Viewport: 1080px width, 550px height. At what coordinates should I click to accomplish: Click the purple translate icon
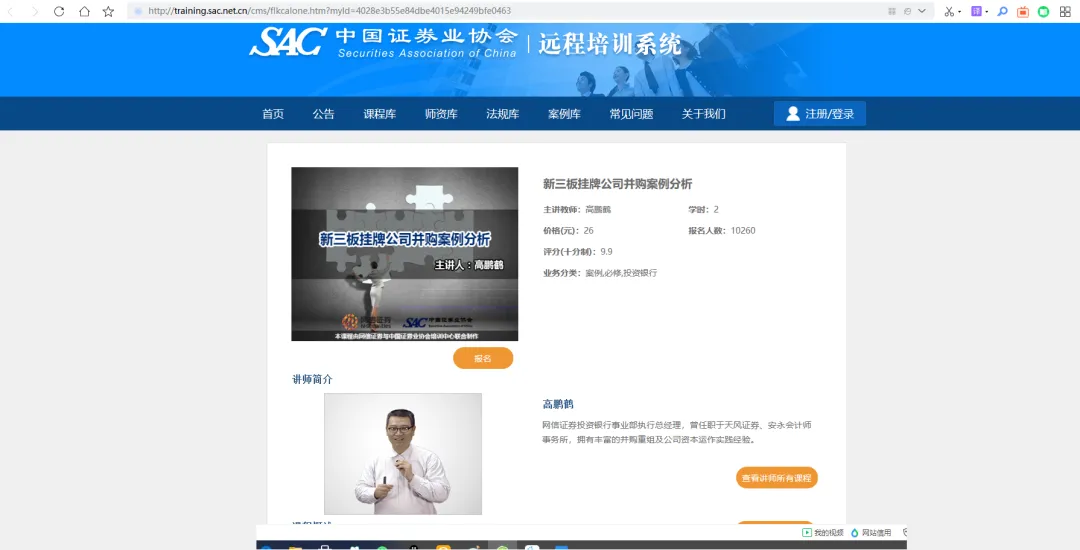tap(976, 11)
